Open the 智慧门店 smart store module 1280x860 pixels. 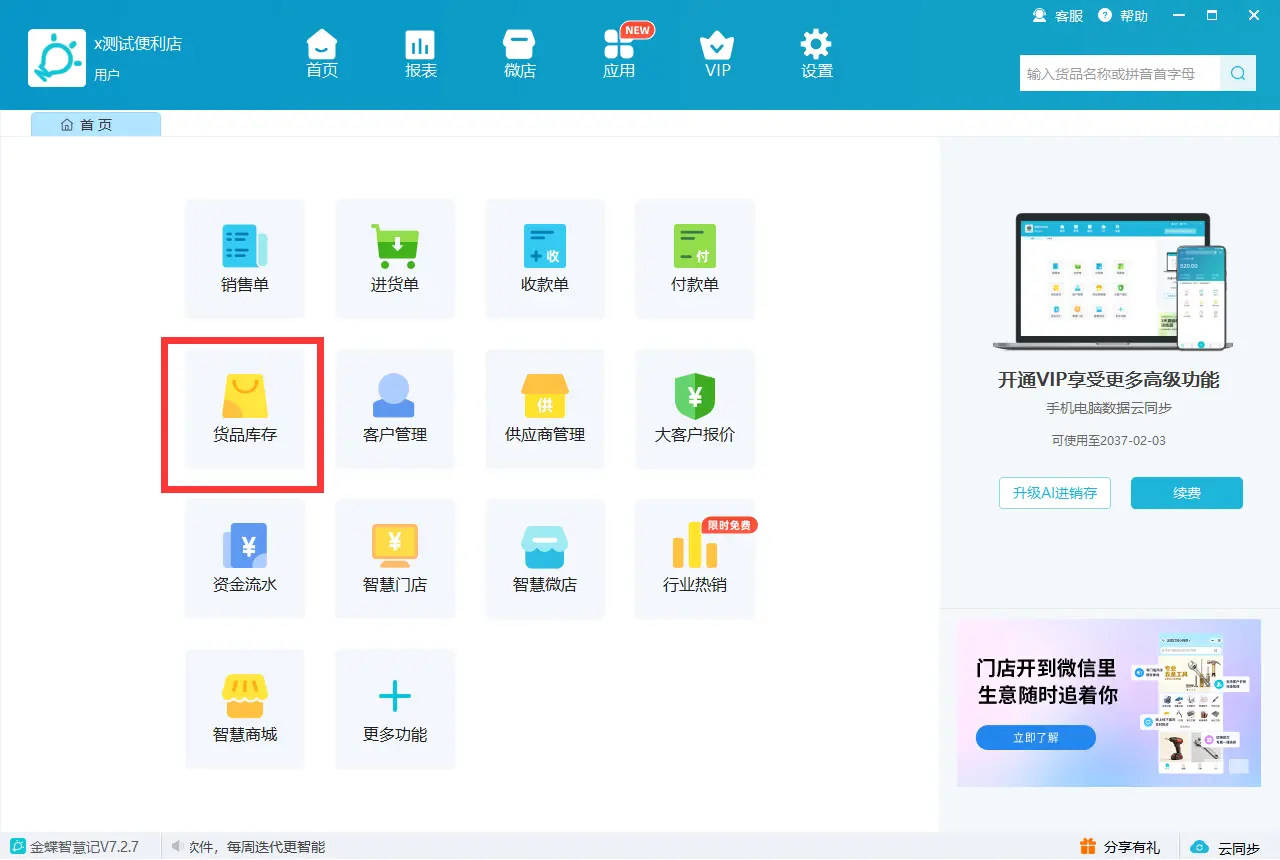[395, 559]
